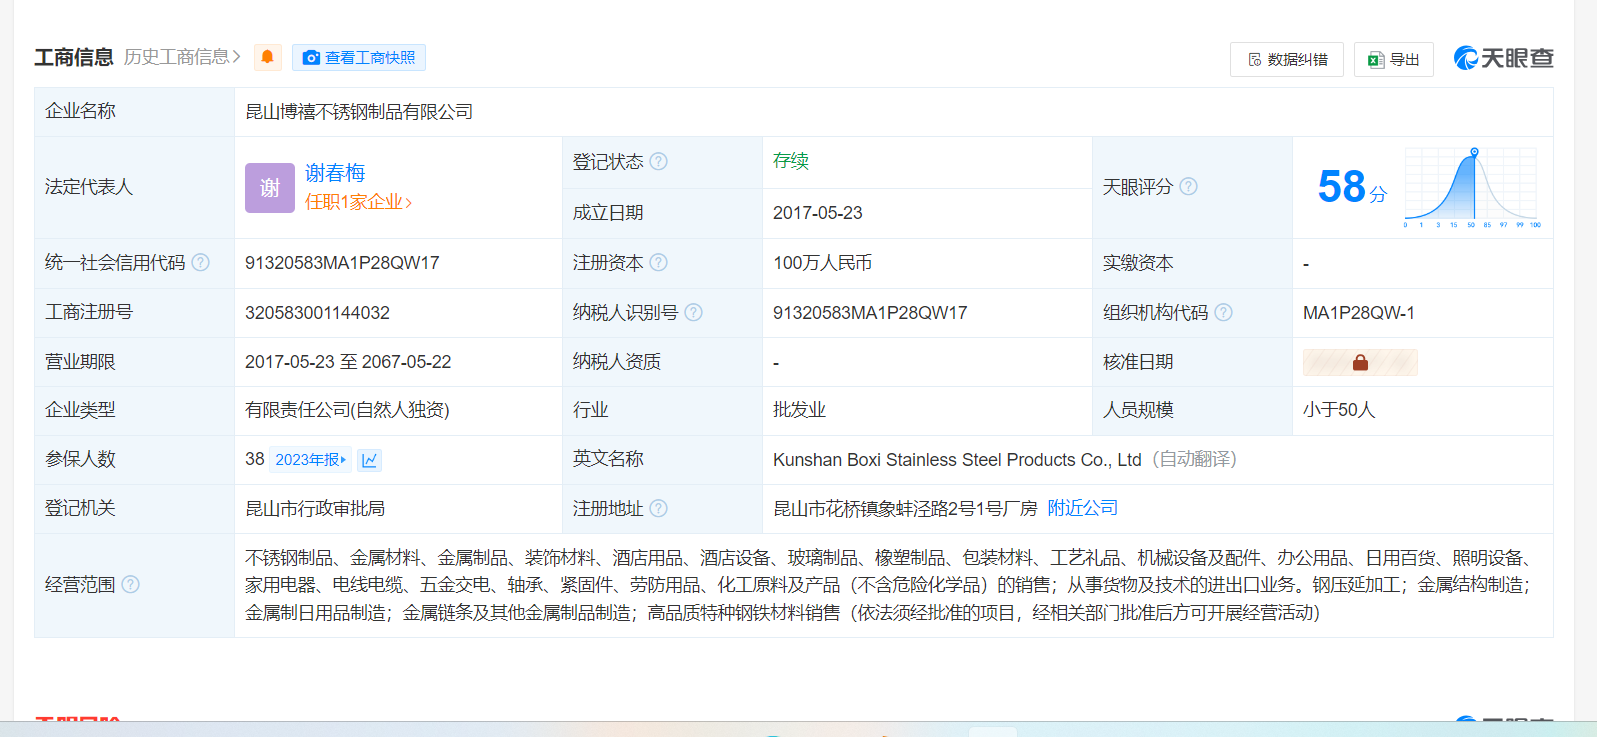Open 查看工商快照 snapshot button
The image size is (1597, 737).
click(359, 58)
